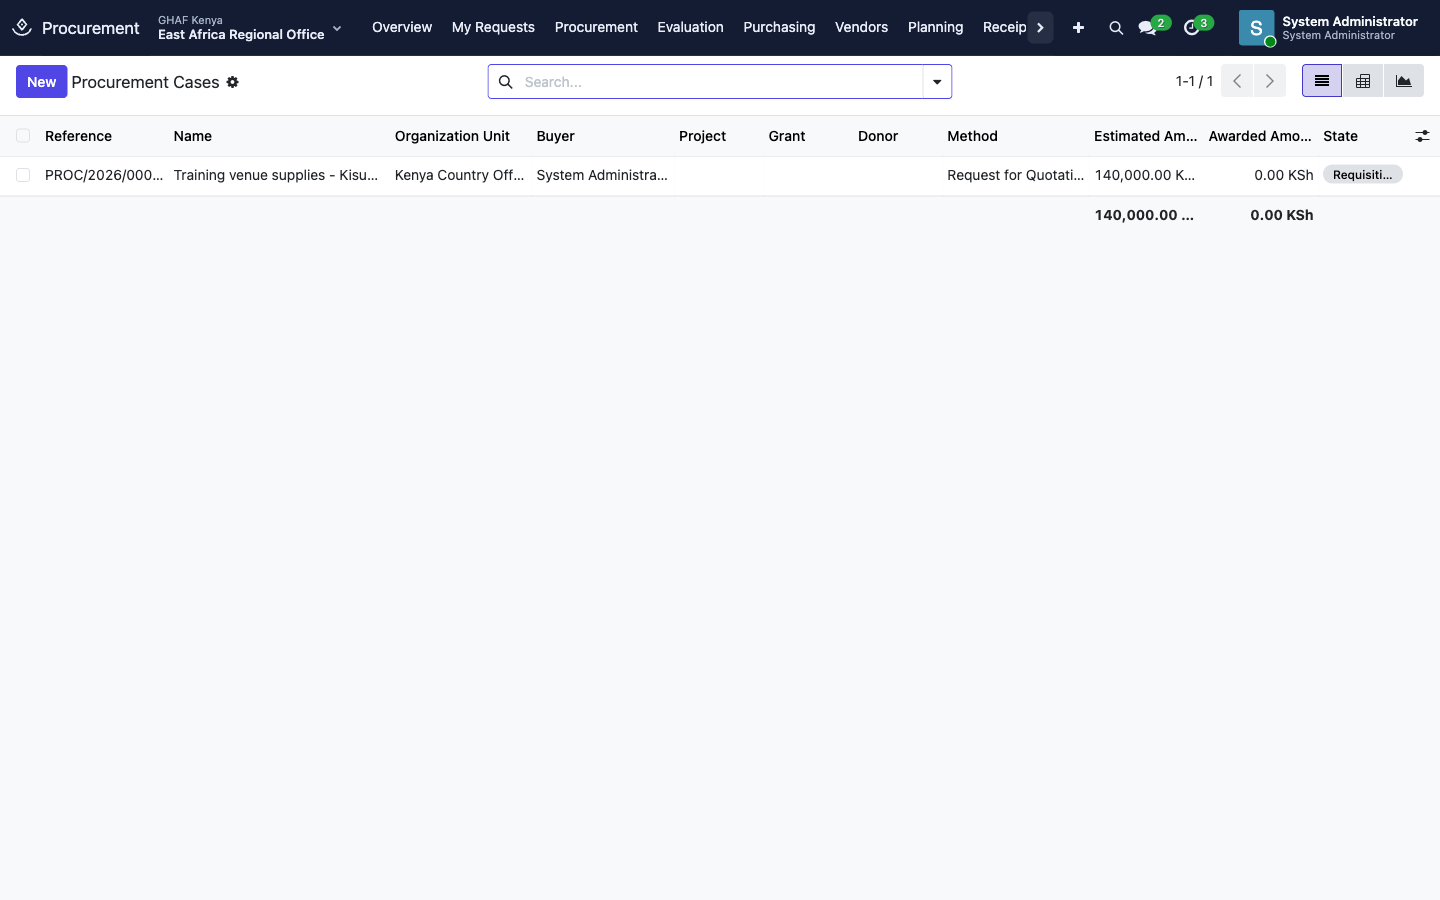
Task: Open the global search magnifier in navbar
Action: click(x=1116, y=28)
